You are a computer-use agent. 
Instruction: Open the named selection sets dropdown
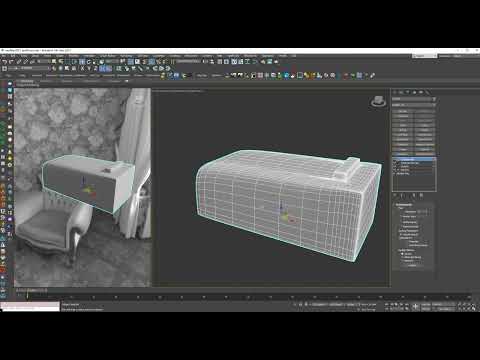[188, 62]
